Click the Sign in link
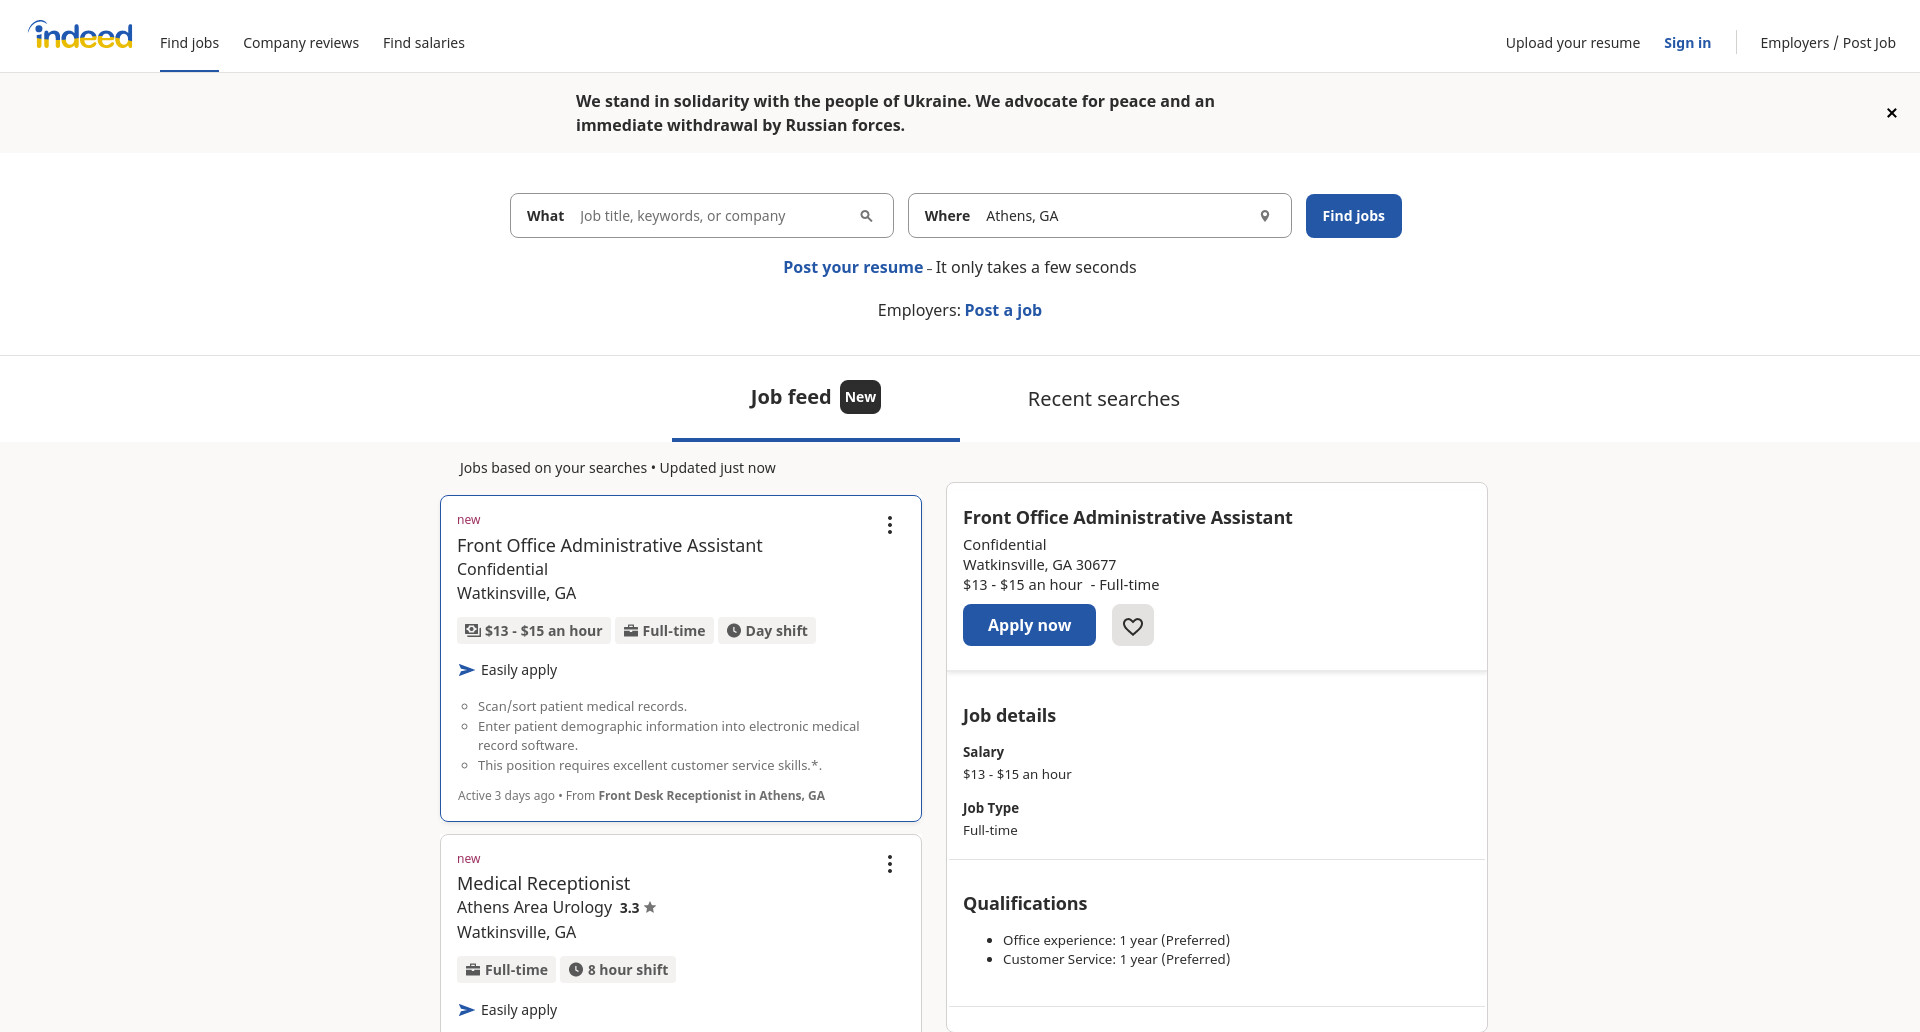The width and height of the screenshot is (1920, 1032). [1687, 43]
